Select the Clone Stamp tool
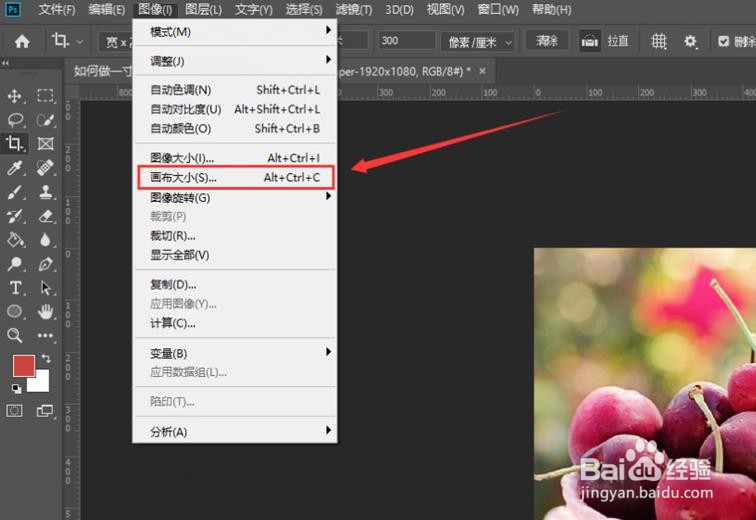 45,192
